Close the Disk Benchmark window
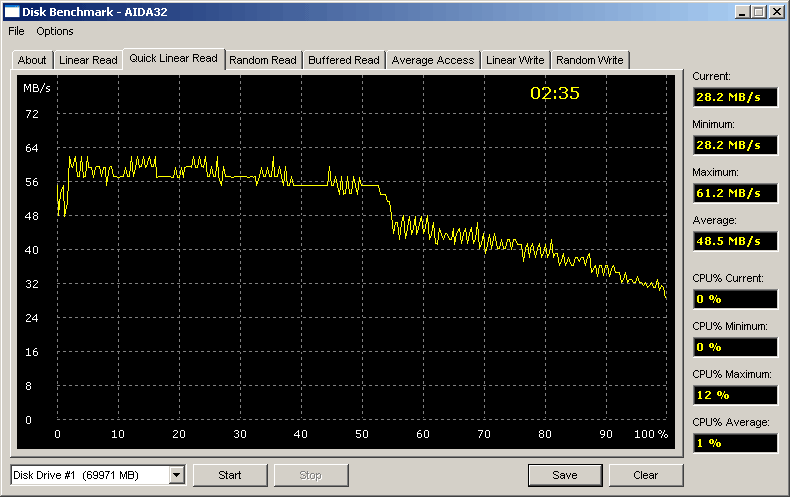 [x=777, y=12]
